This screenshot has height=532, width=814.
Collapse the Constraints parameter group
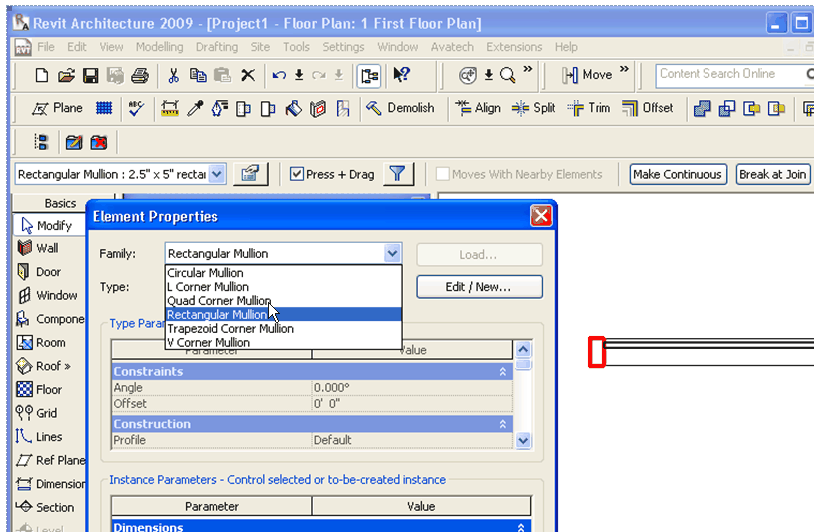(503, 372)
